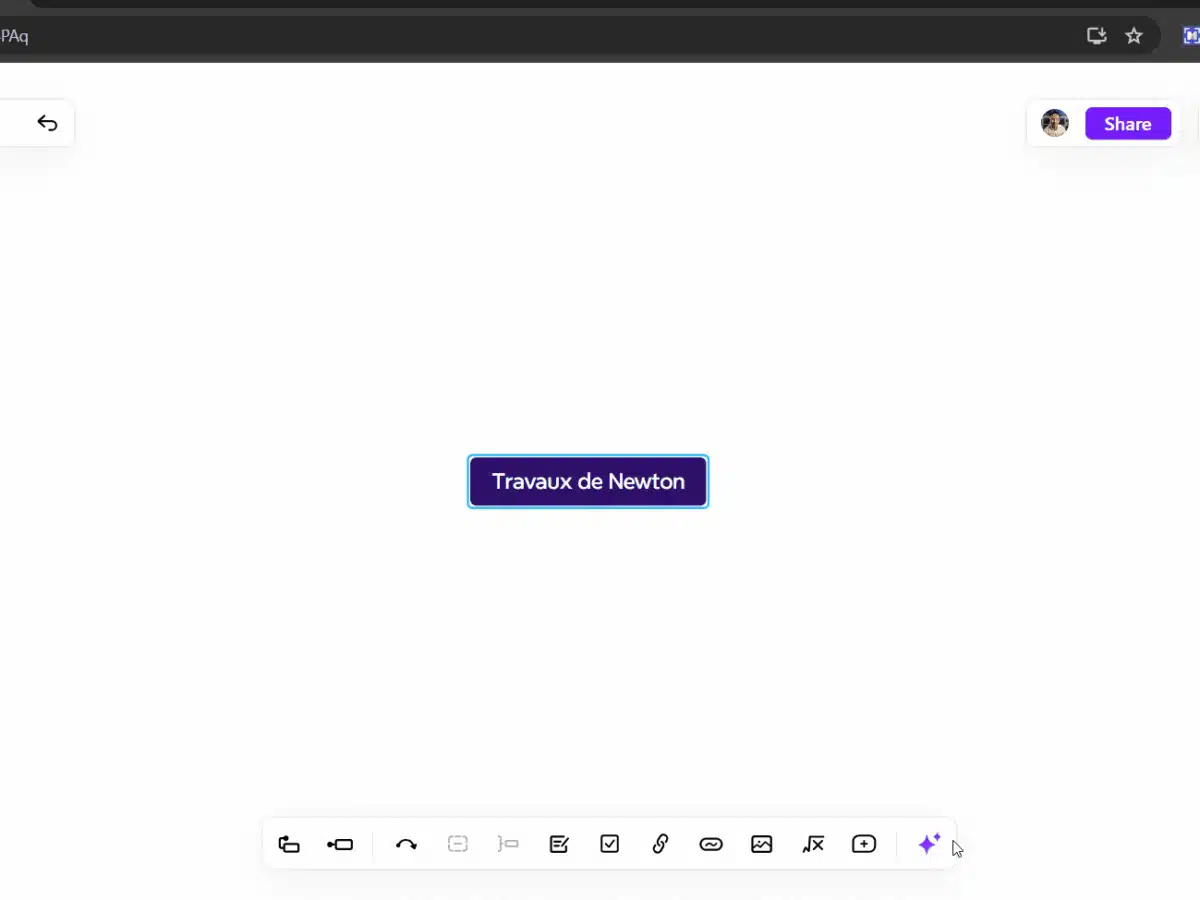Image resolution: width=1200 pixels, height=900 pixels.
Task: Click the add subtopic icon in toolbar
Action: coord(289,844)
